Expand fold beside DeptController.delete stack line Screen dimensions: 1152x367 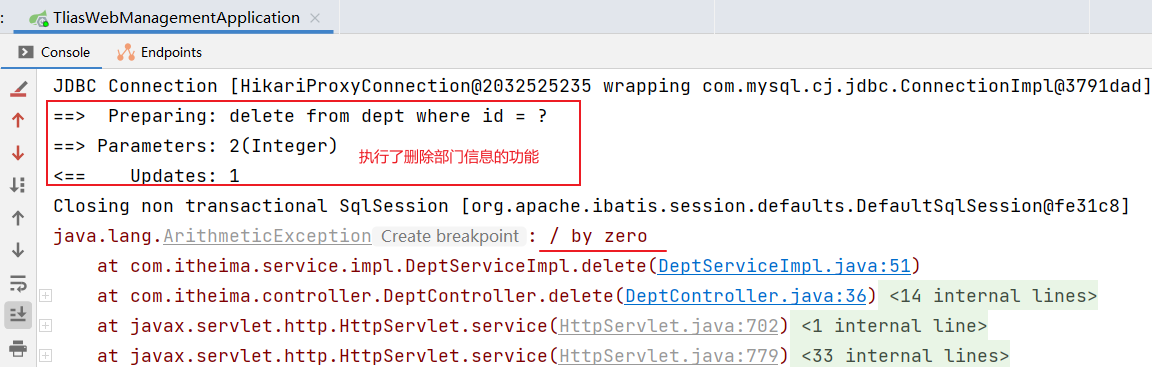(45, 296)
